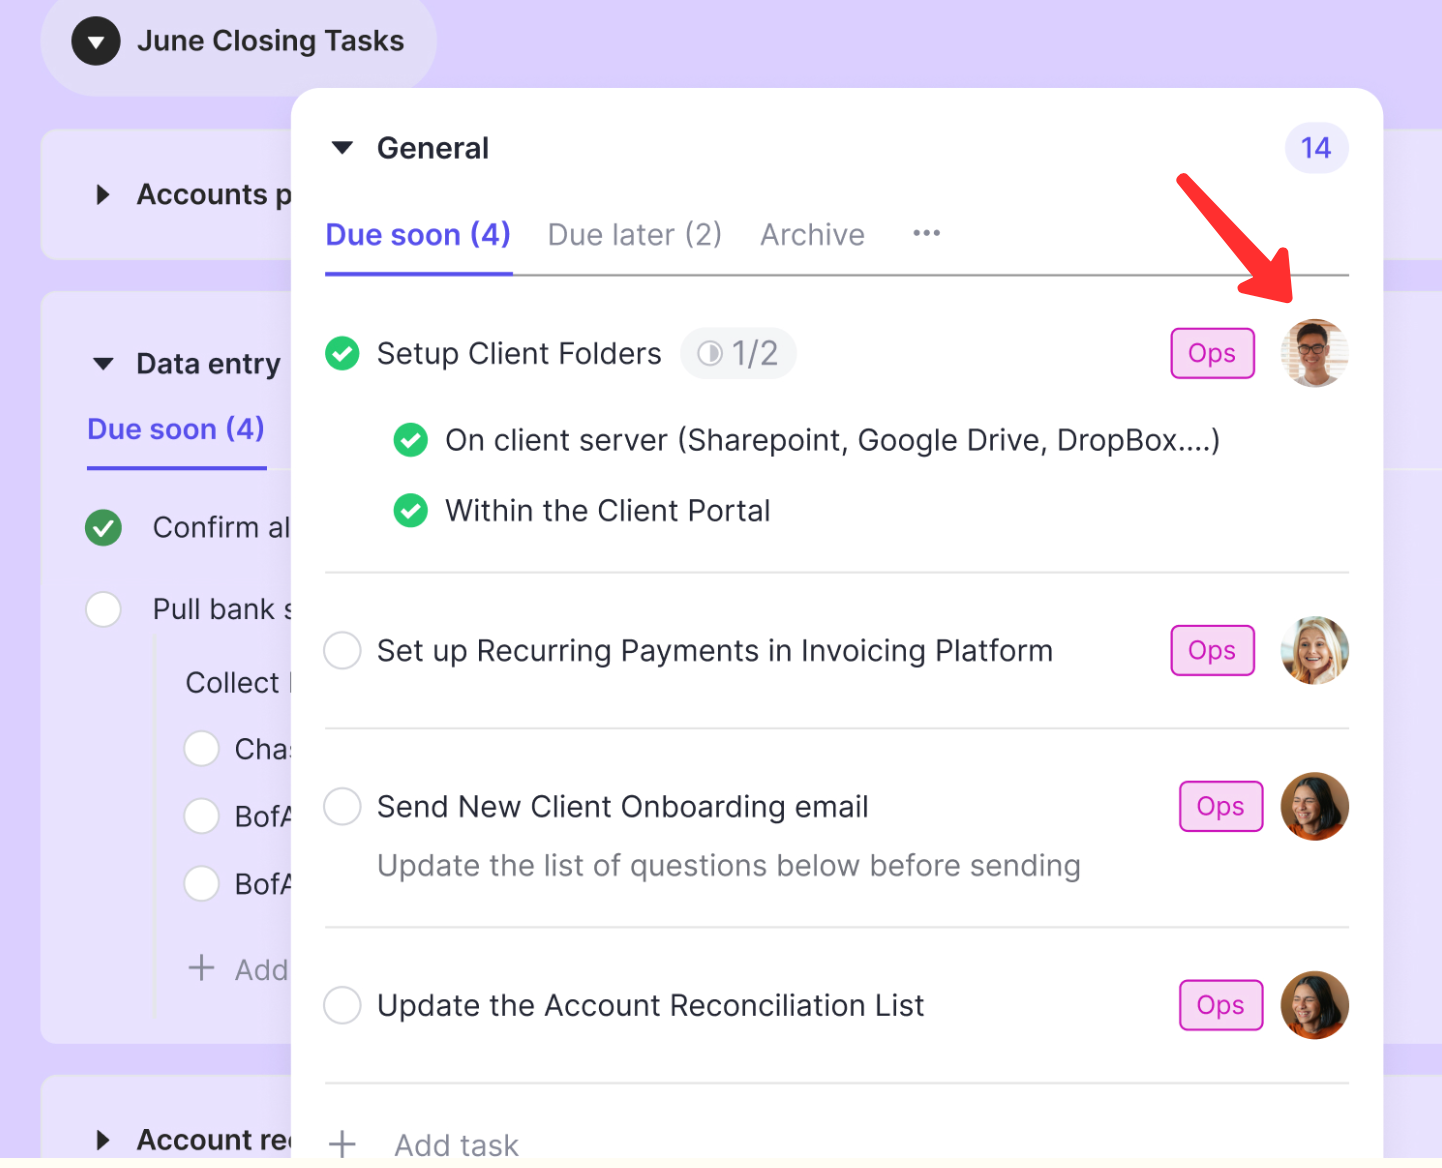Image resolution: width=1442 pixels, height=1168 pixels.
Task: Collapse the General section
Action: point(342,148)
